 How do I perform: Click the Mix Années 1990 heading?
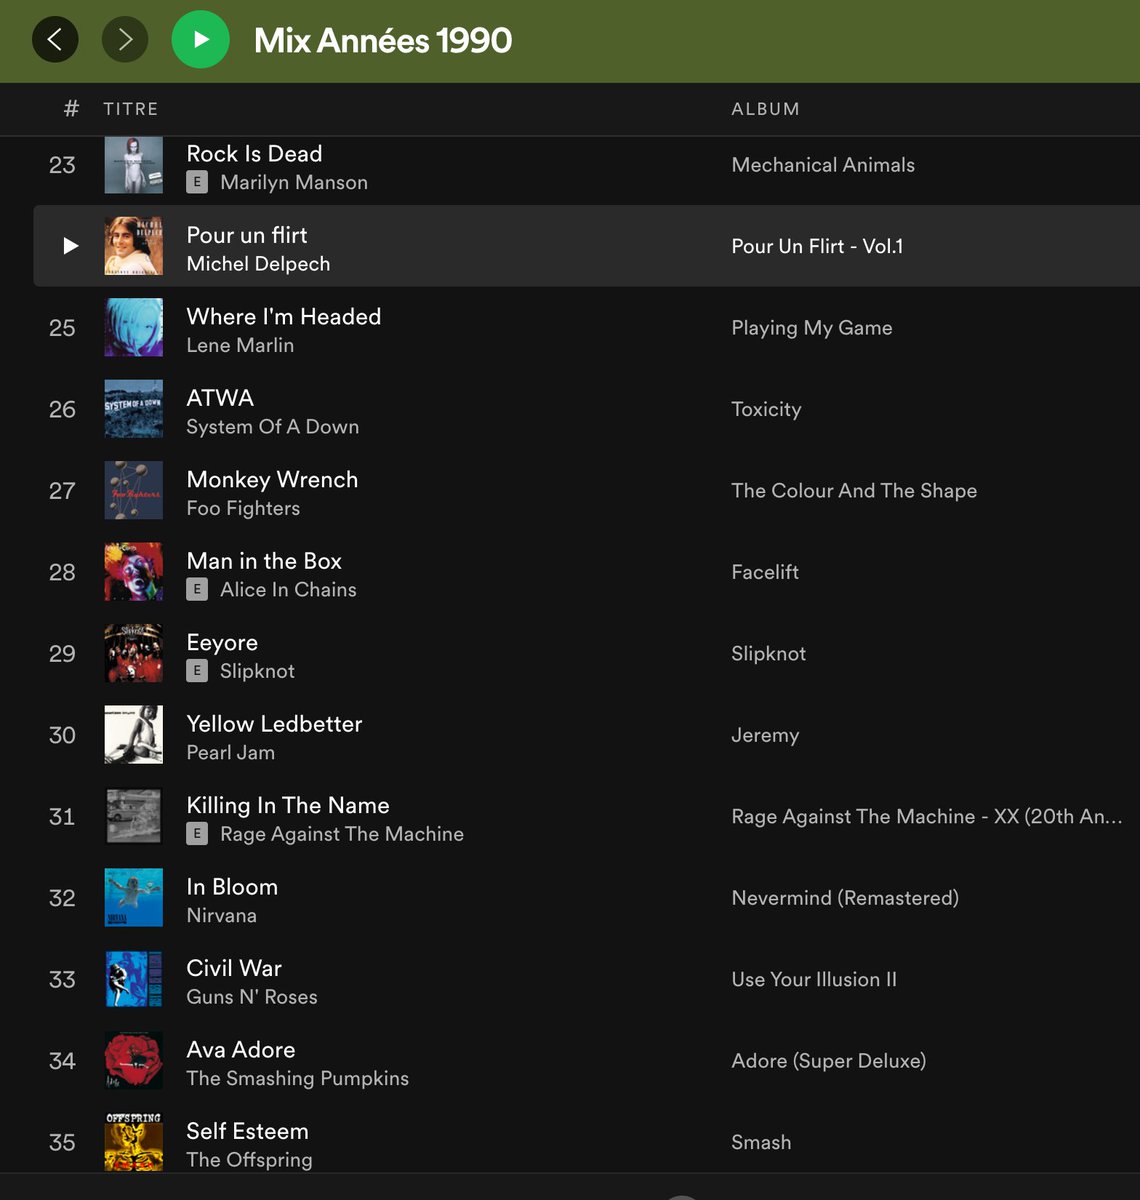coord(383,40)
